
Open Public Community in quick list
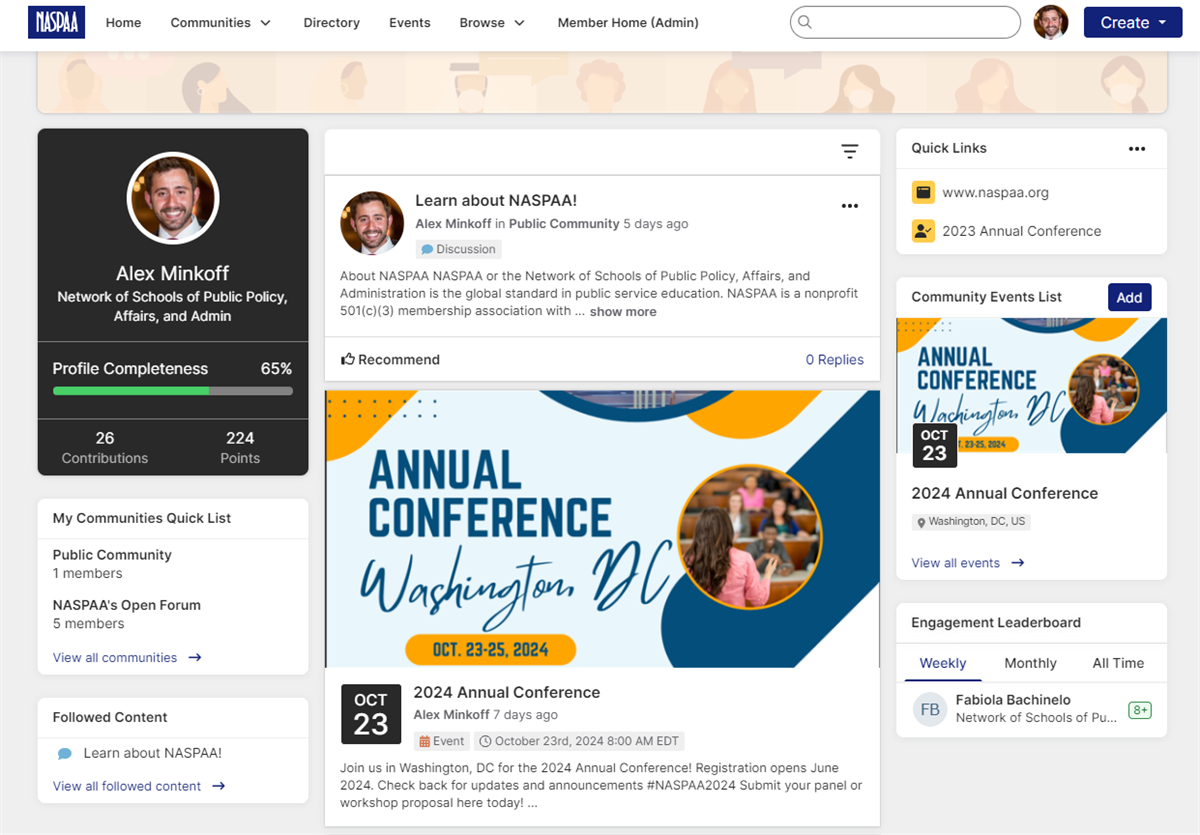click(x=112, y=555)
